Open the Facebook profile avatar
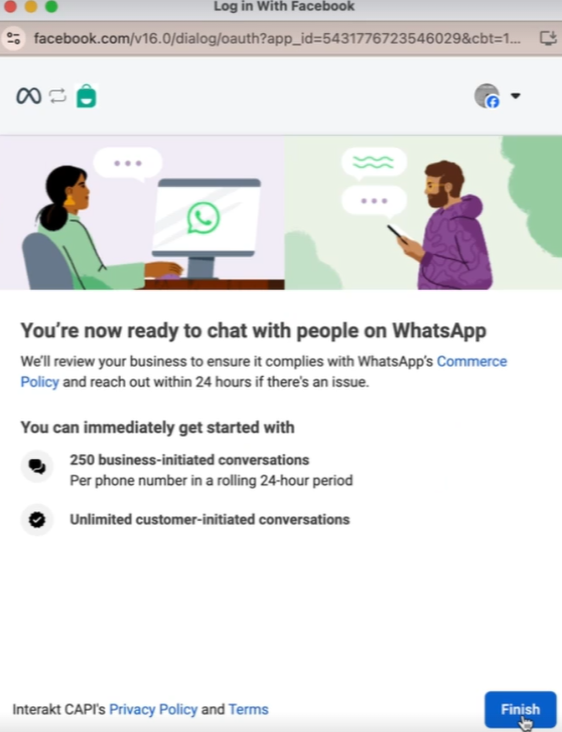Screen dimensions: 562x732 tap(487, 96)
